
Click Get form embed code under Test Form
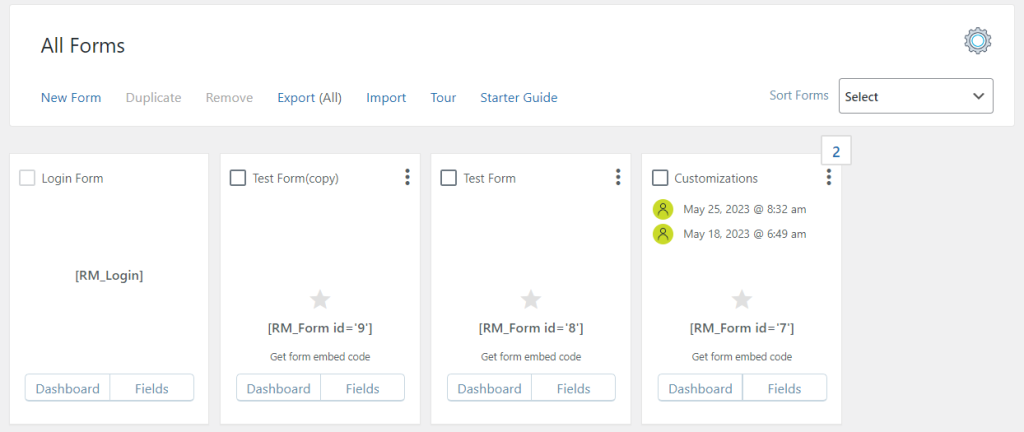pos(531,357)
